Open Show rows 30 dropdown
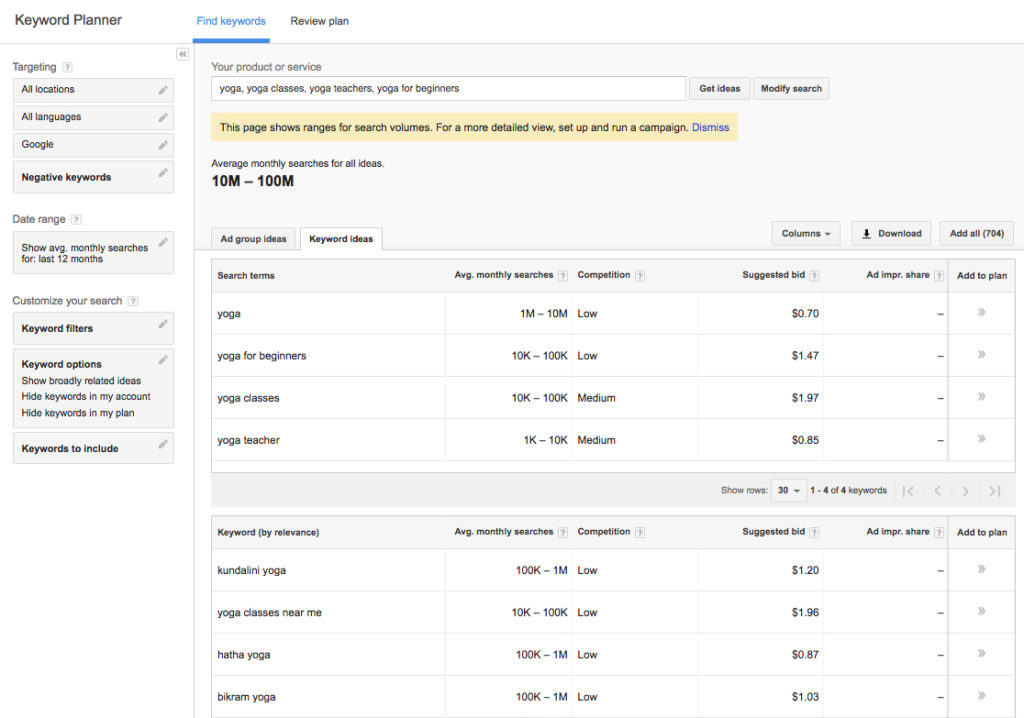The image size is (1024, 718). click(x=788, y=490)
